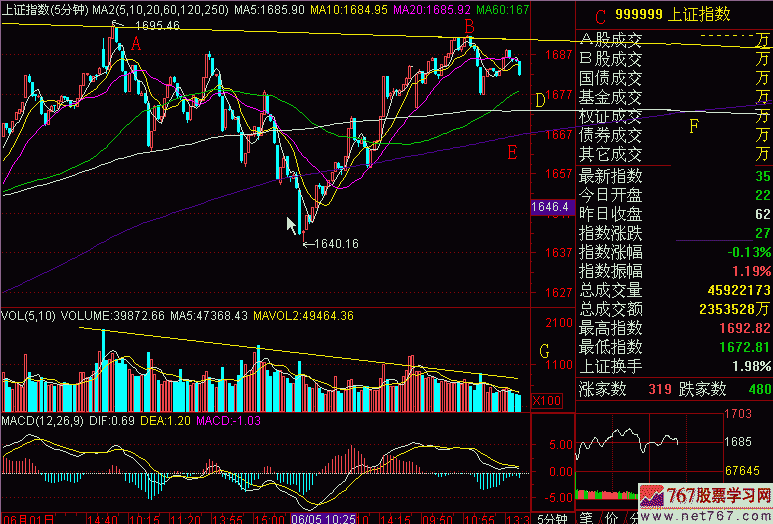Viewport: 773px width, 524px height.
Task: Click the yellow letter G annotation marker
Action: [x=544, y=351]
